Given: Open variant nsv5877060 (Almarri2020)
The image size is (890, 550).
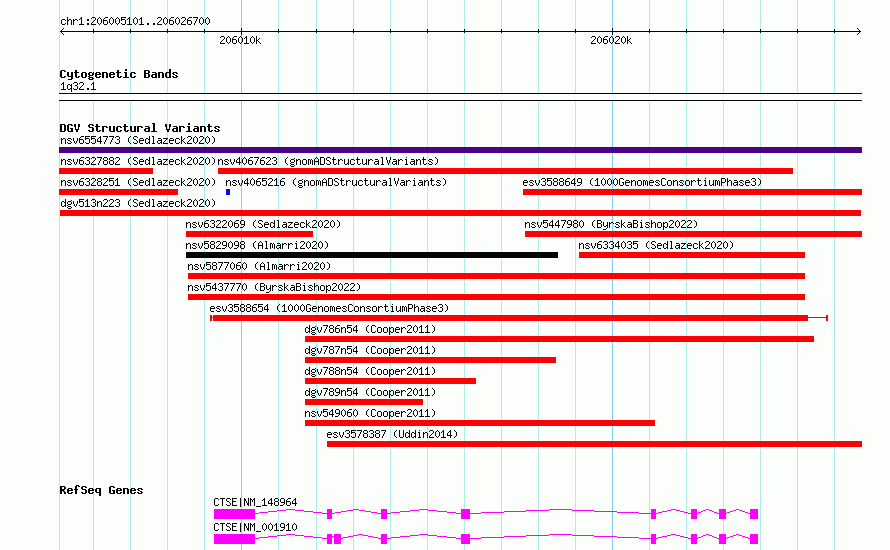Looking at the screenshot, I should [259, 266].
